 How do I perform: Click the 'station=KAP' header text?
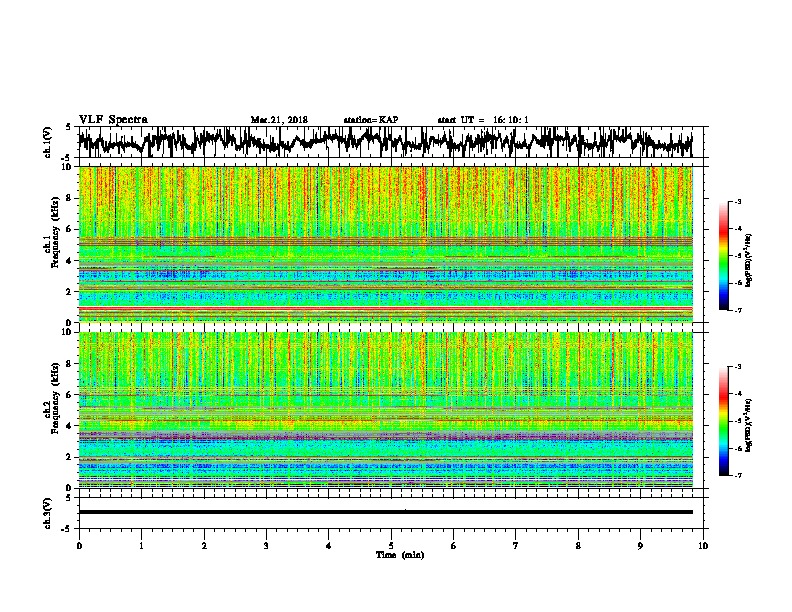pyautogui.click(x=371, y=120)
